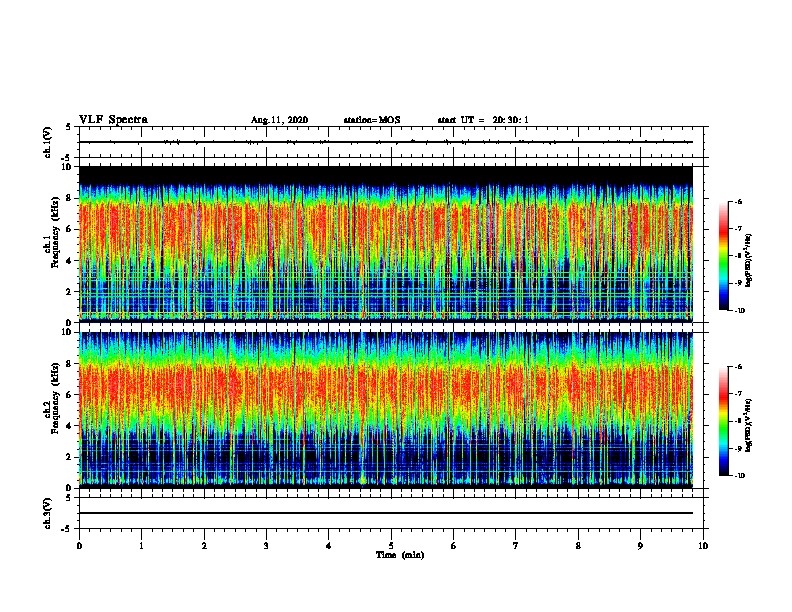Click time axis tick label "2"
The height and width of the screenshot is (612, 792).
coord(204,546)
